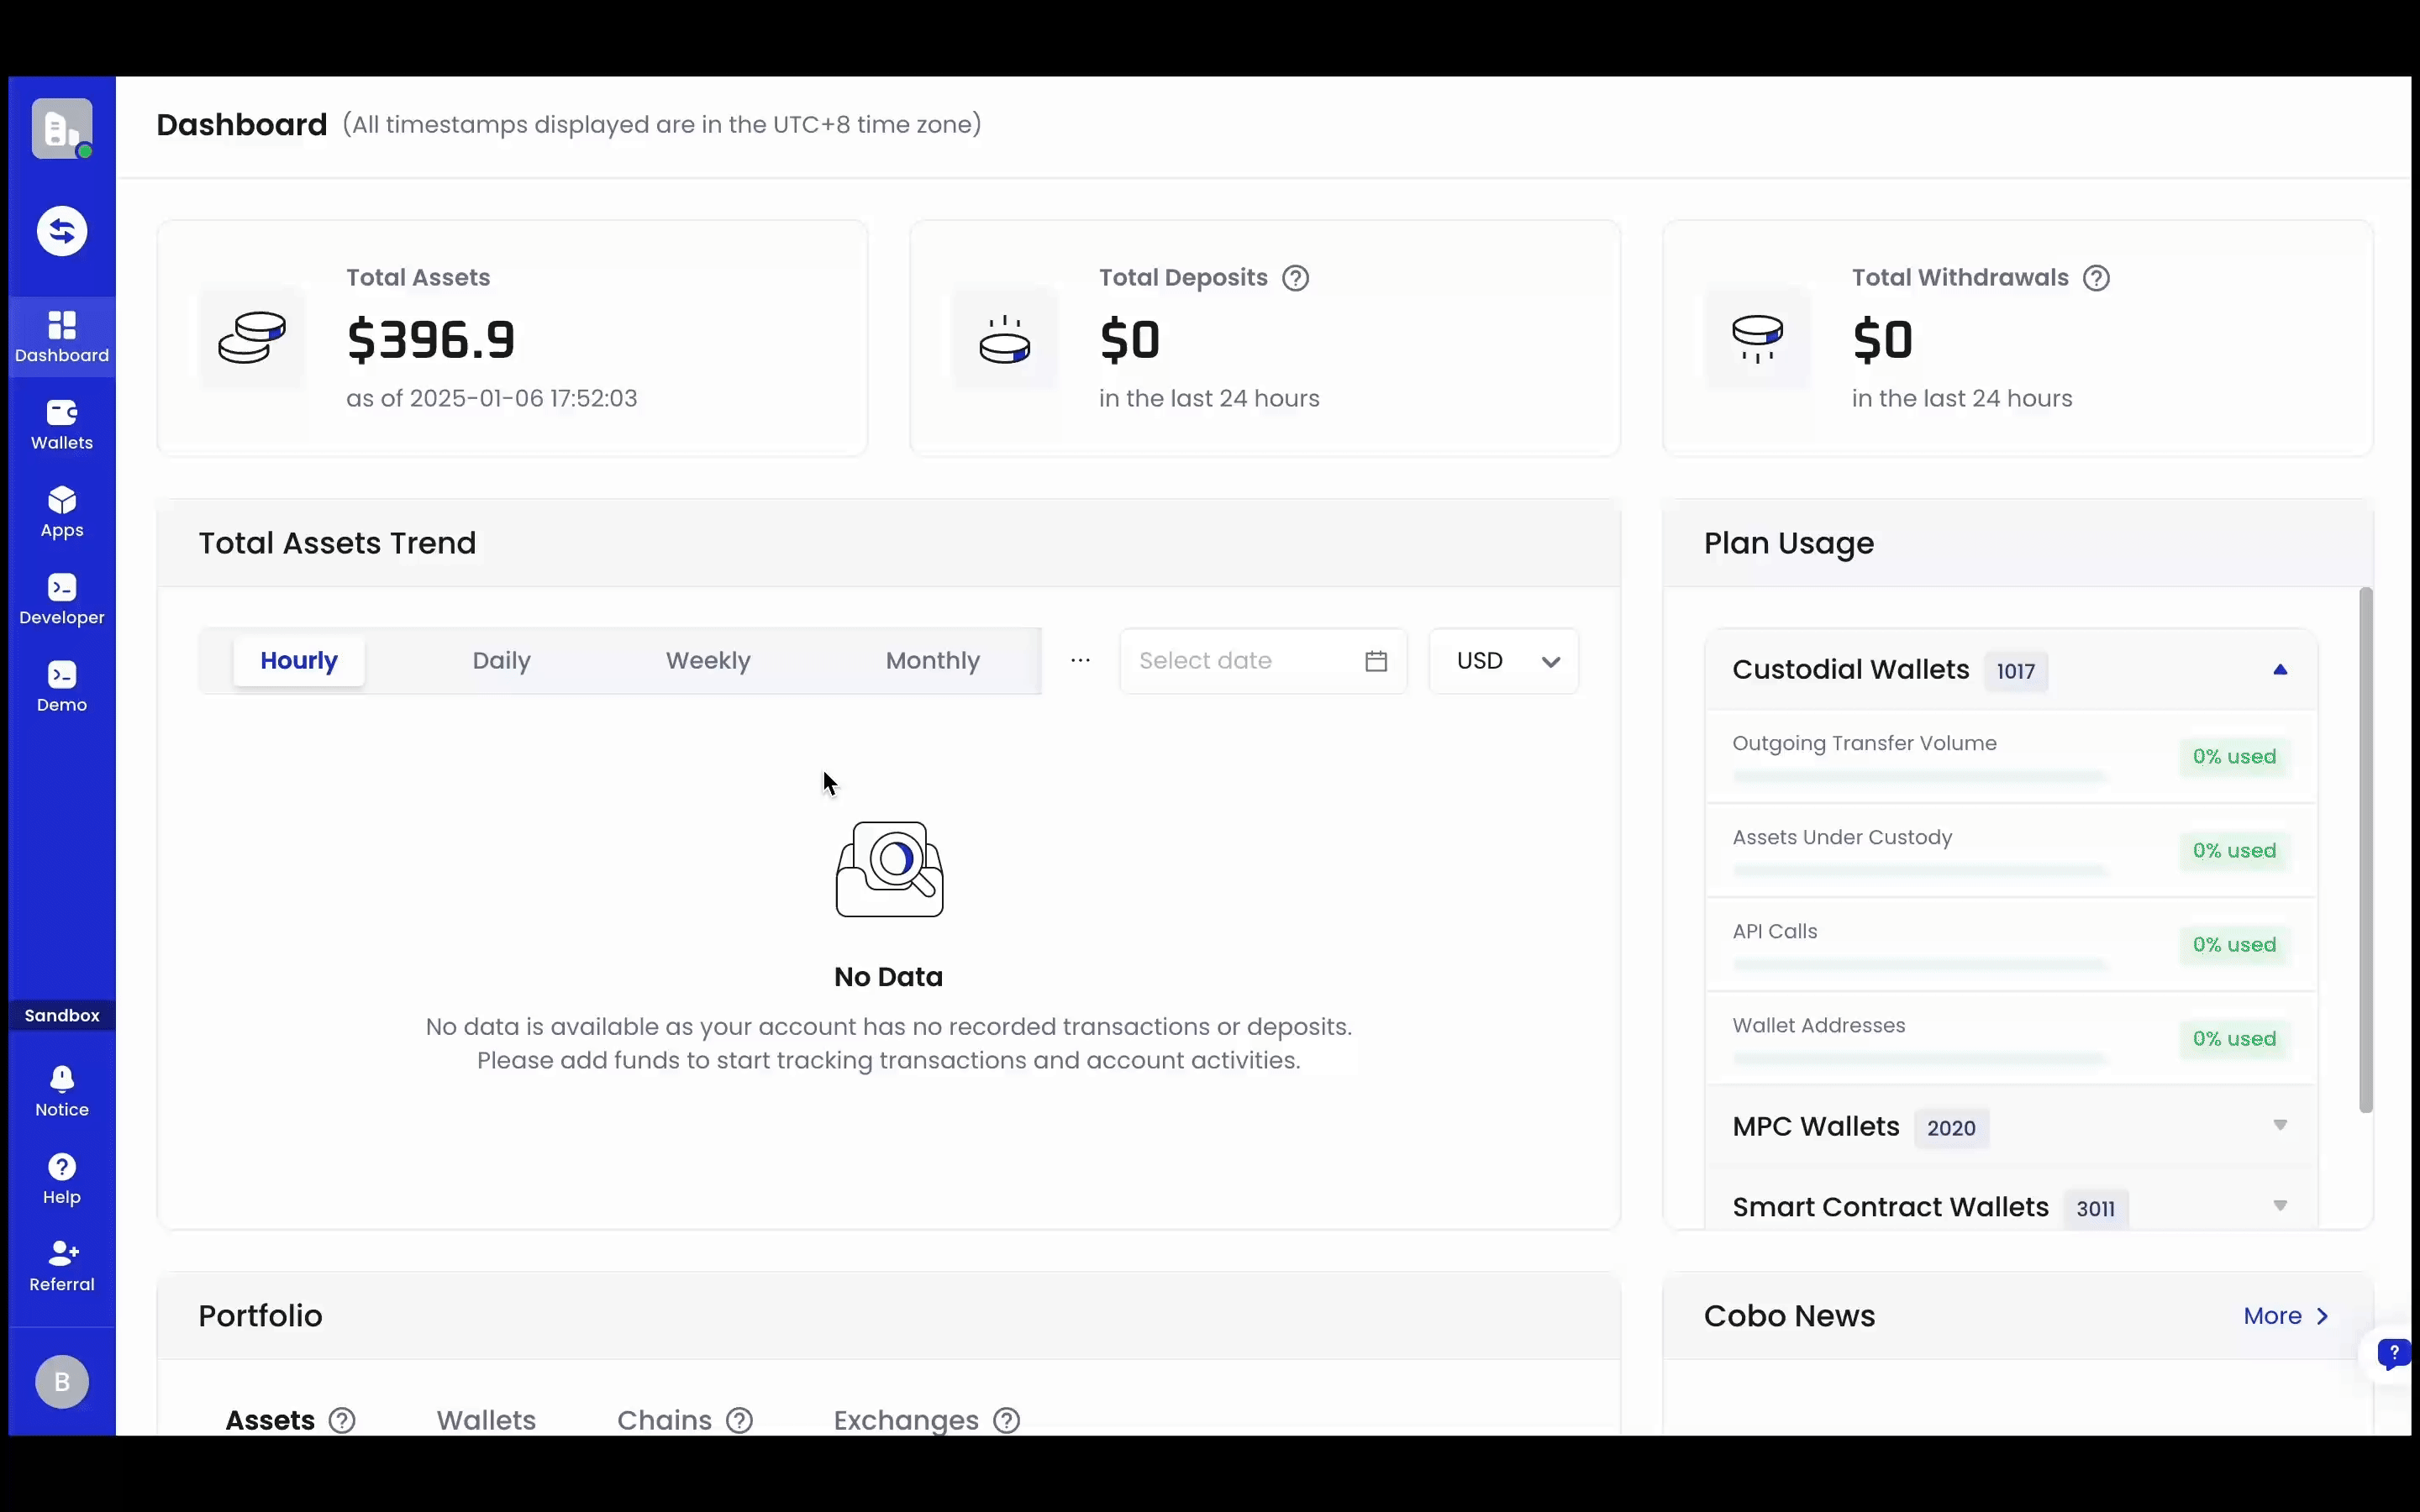Click API Calls usage bar
This screenshot has width=2420, height=1512.
1920,964
